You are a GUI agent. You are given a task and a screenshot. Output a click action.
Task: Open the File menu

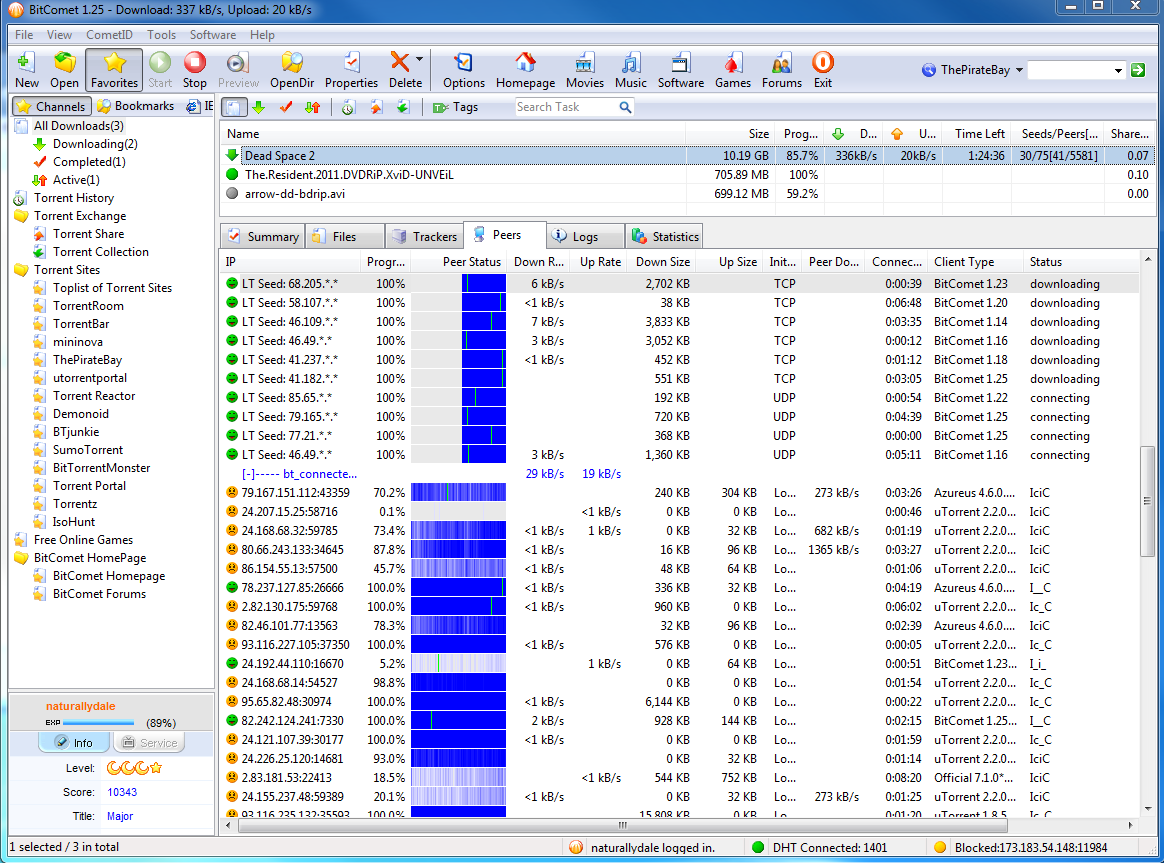coord(24,35)
